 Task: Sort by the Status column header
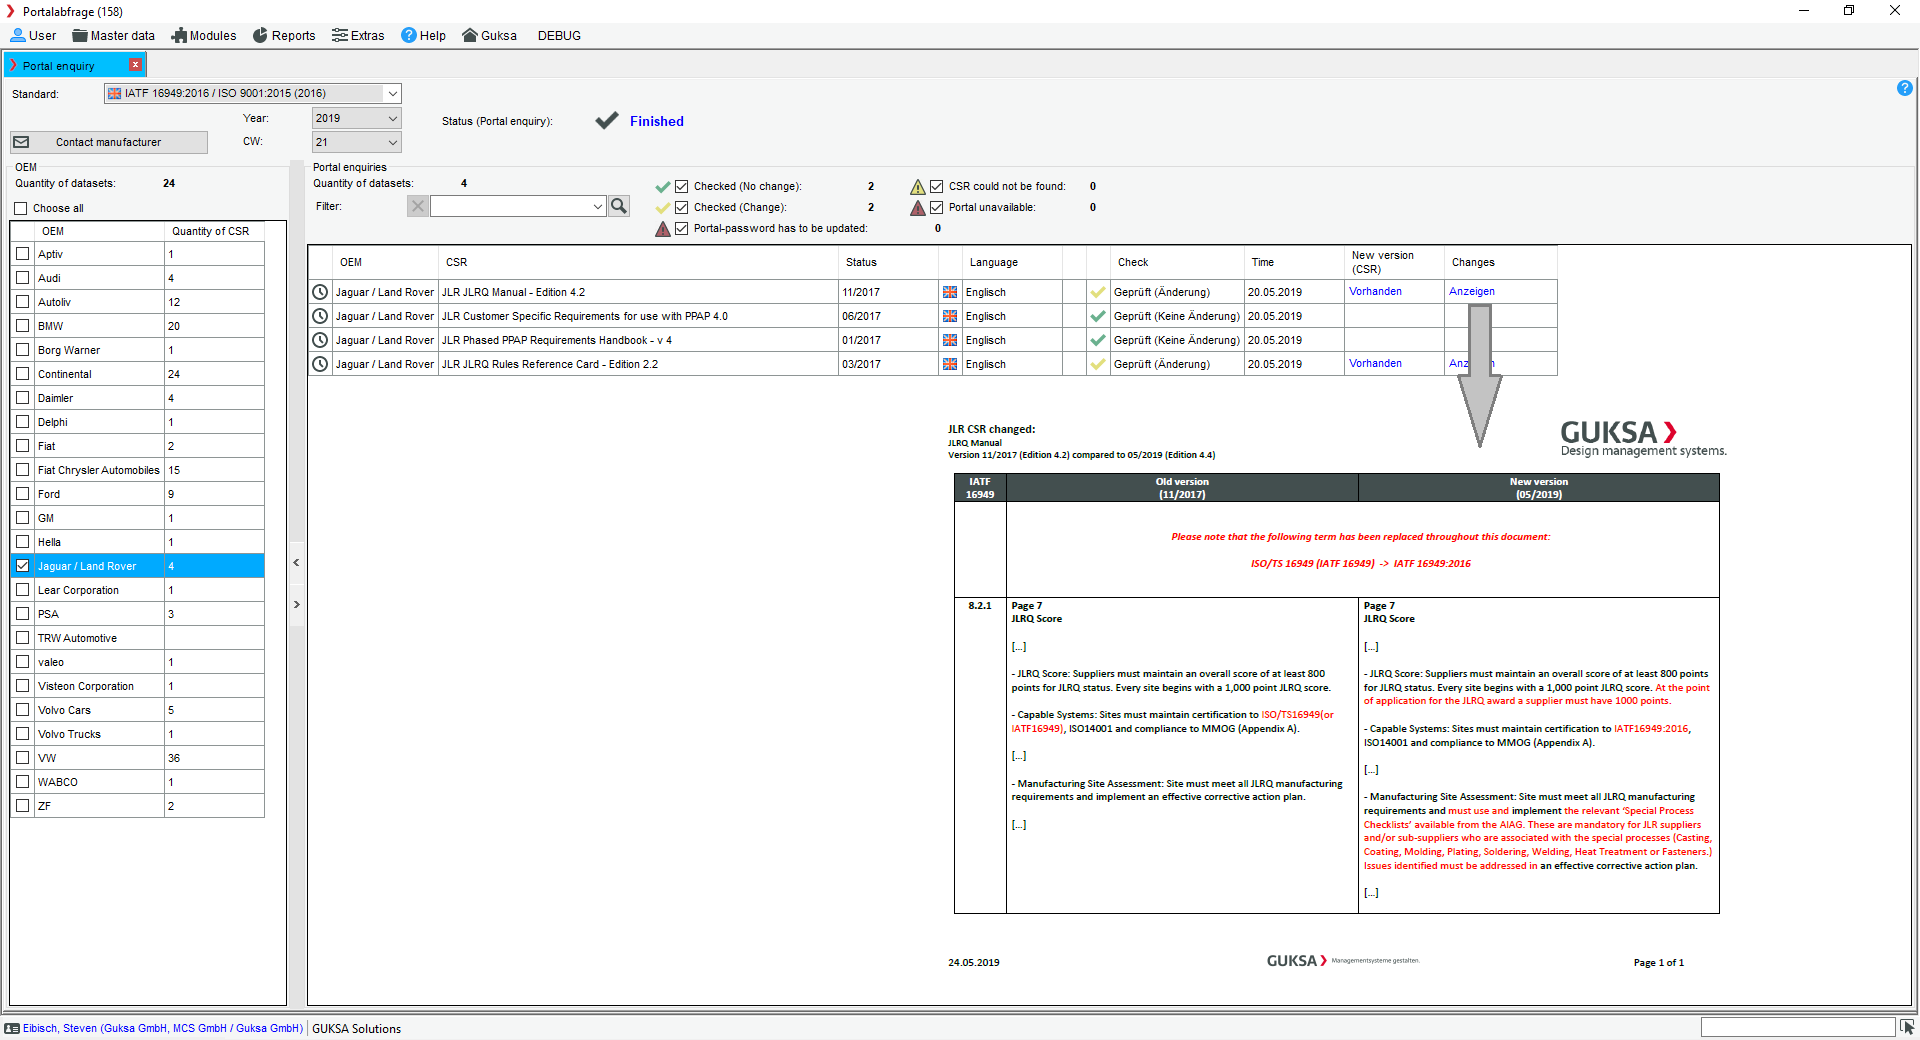click(888, 262)
